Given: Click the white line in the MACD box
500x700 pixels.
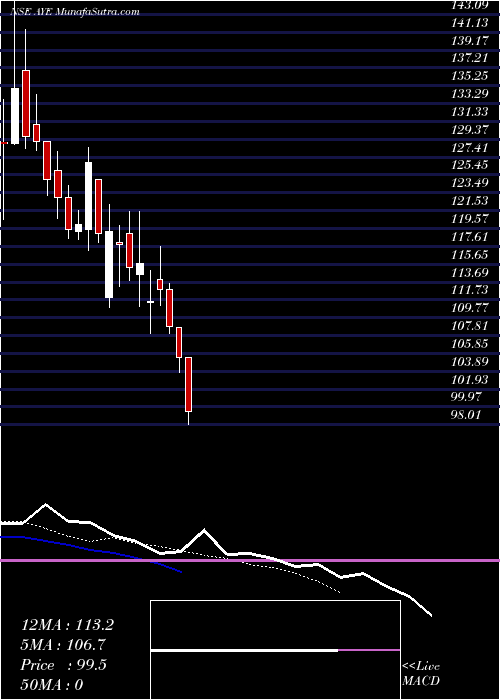Looking at the screenshot, I should 244,651.
